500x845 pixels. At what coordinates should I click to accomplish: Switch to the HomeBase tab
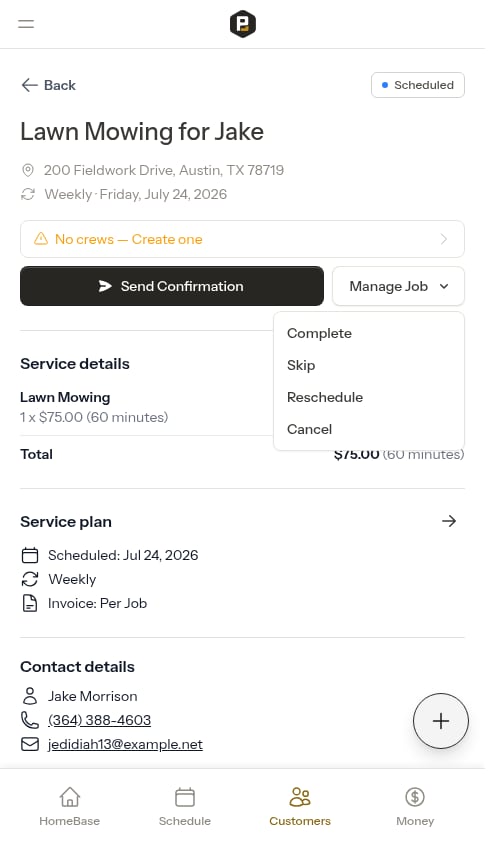click(70, 806)
